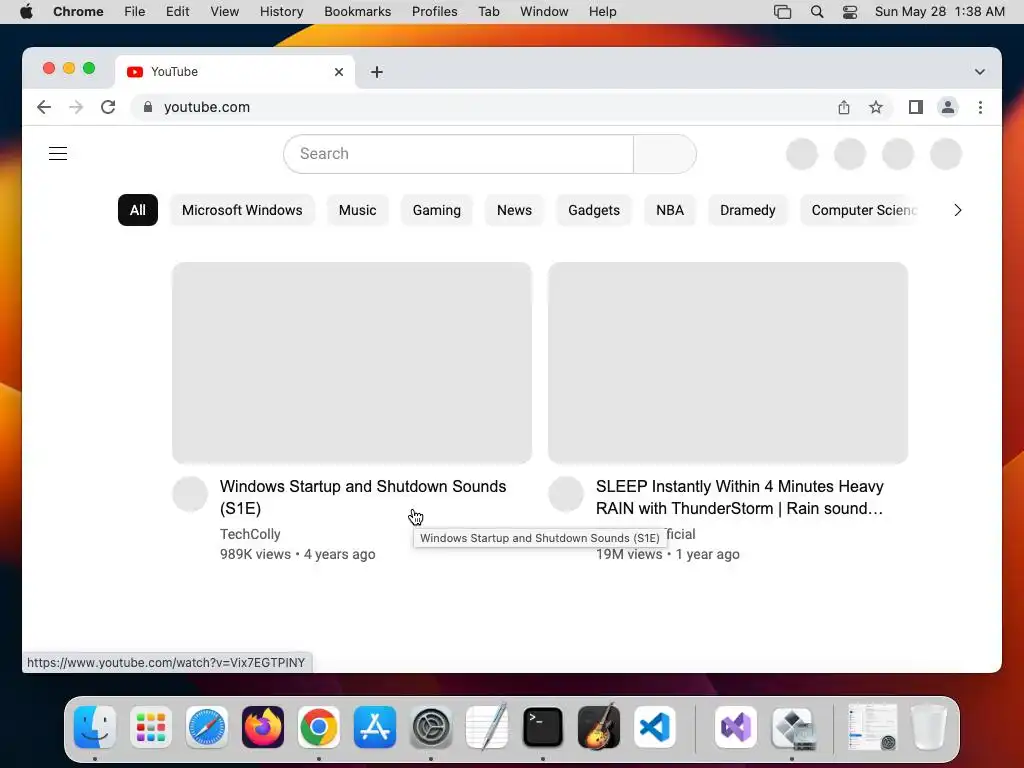Click the 19M views text
The image size is (1024, 768).
pos(630,554)
